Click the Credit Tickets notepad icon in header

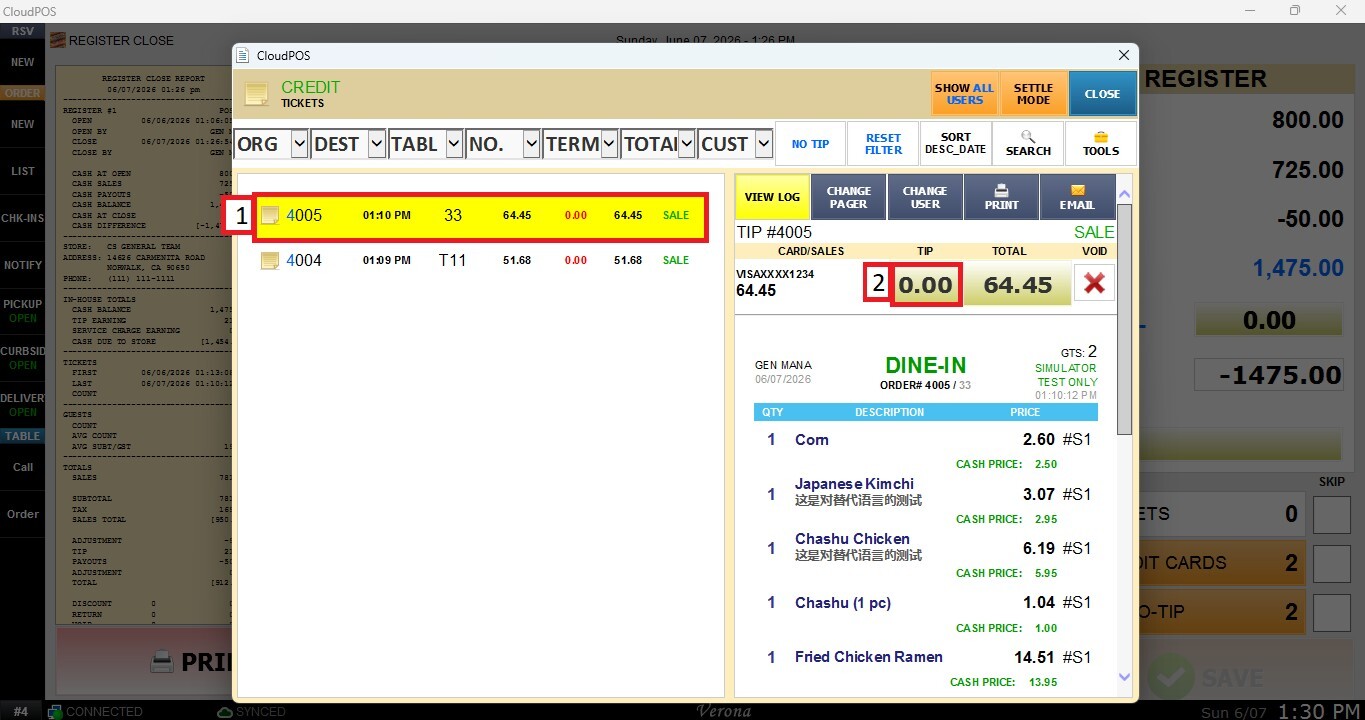coord(257,94)
